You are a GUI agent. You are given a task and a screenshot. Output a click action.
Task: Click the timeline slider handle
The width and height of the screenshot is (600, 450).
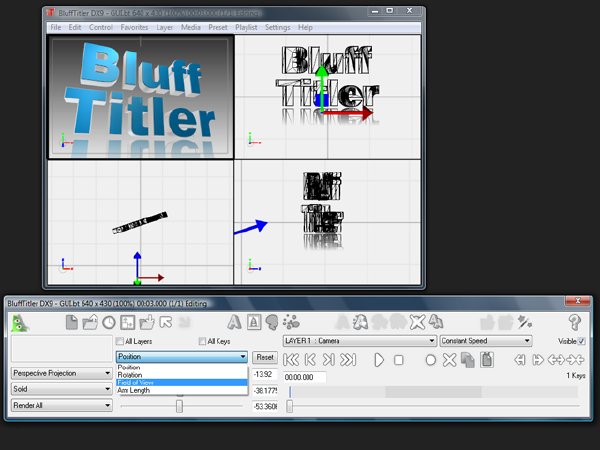(290, 406)
